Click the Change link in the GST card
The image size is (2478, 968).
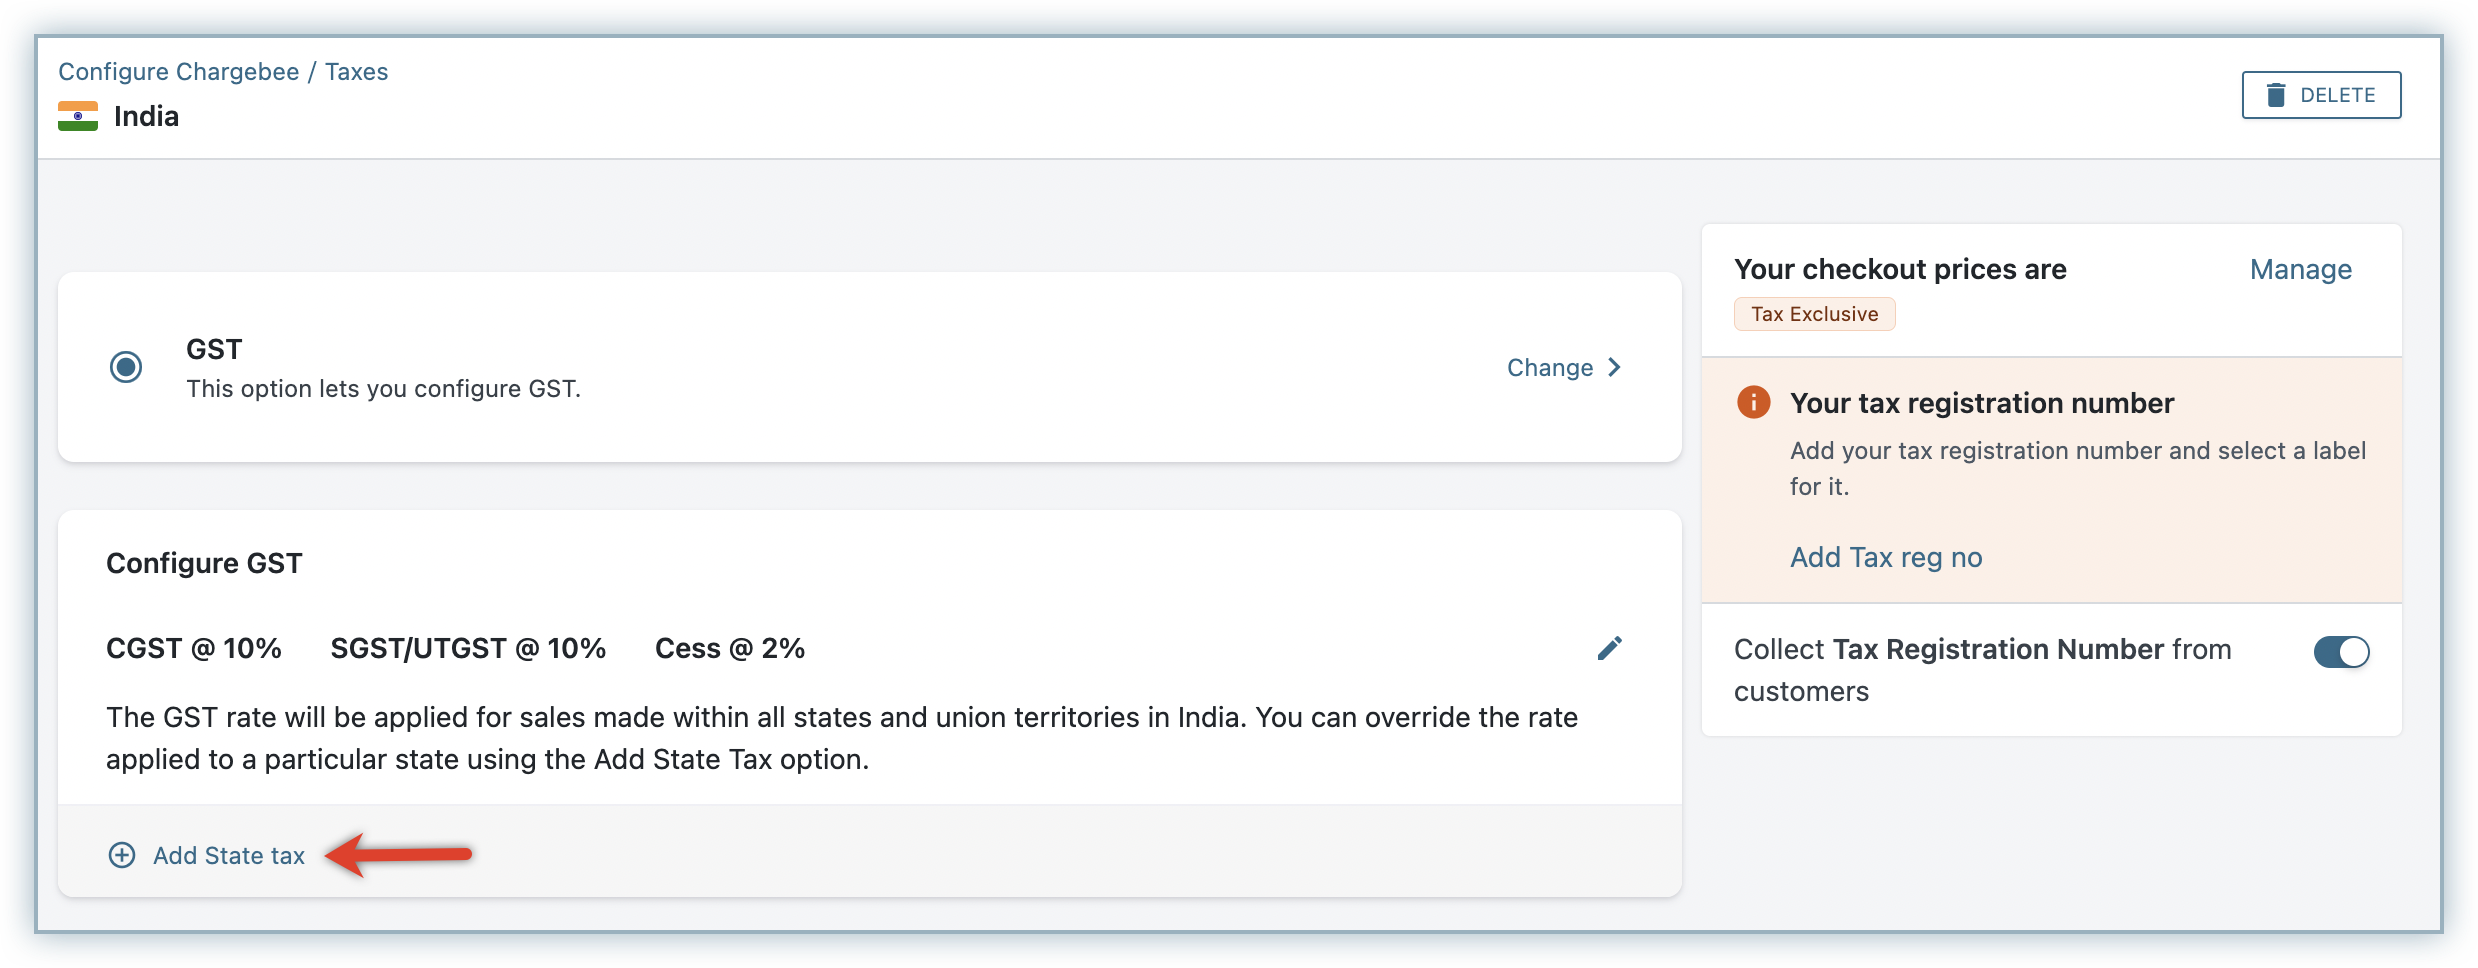tap(1549, 368)
